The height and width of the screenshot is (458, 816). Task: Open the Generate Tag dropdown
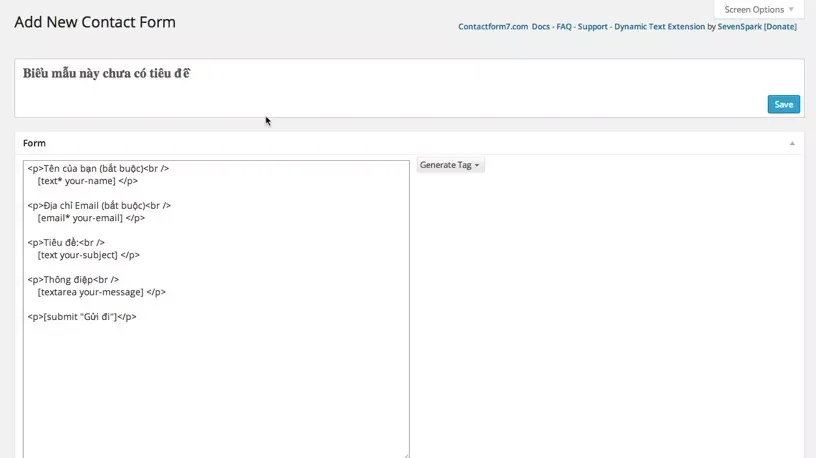pos(450,165)
